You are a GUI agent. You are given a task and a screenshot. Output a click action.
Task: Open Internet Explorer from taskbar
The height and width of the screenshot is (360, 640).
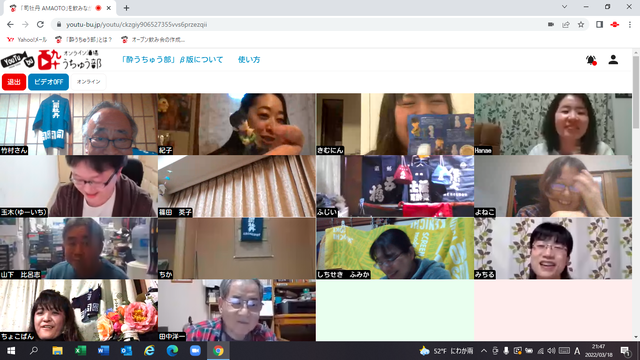pyautogui.click(x=149, y=351)
